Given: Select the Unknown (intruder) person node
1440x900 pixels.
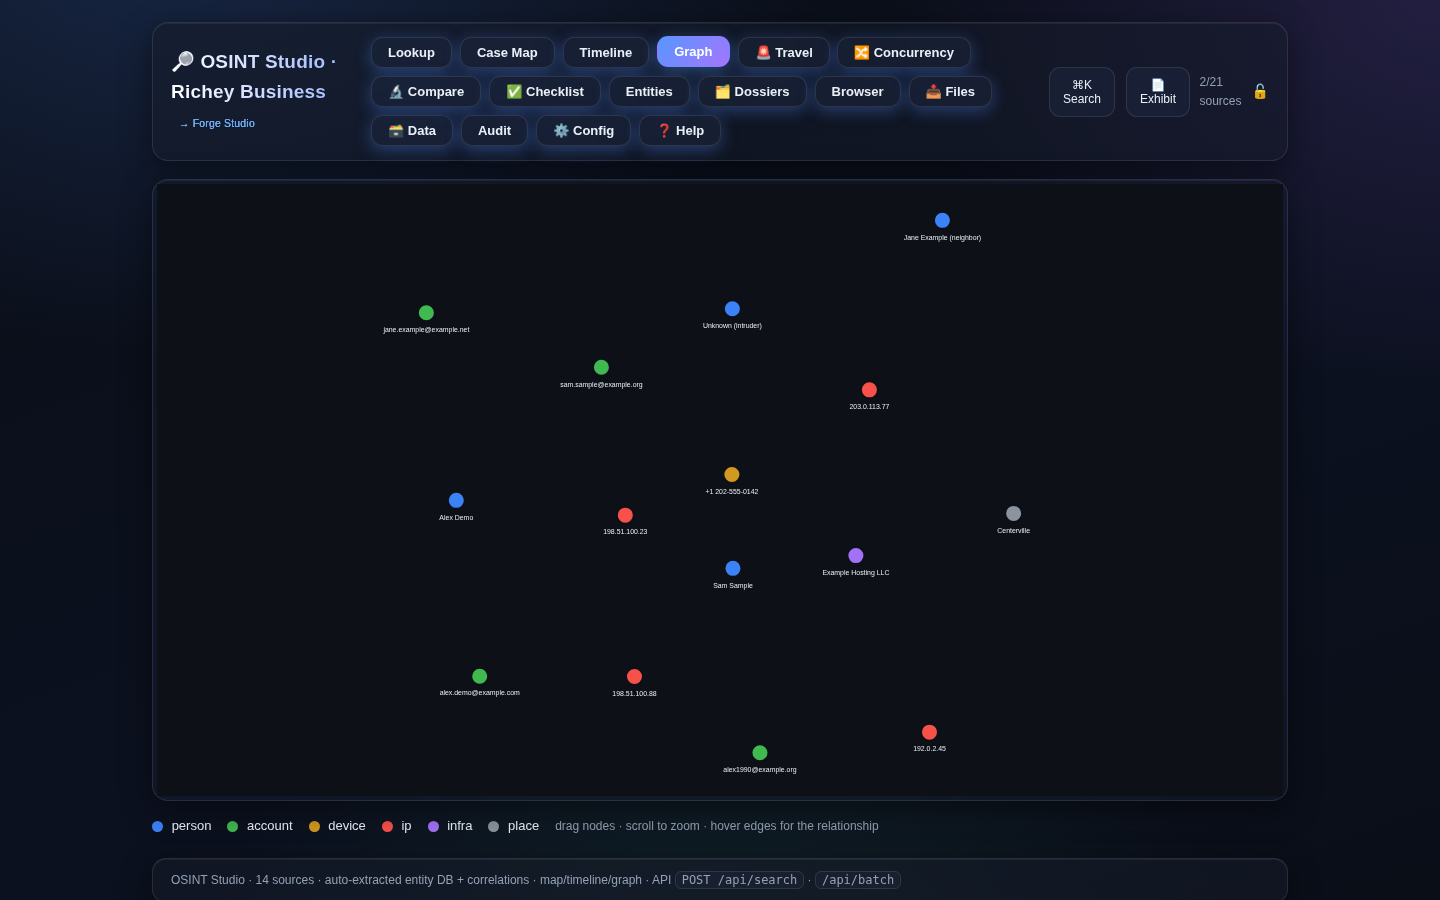Looking at the screenshot, I should [x=732, y=309].
